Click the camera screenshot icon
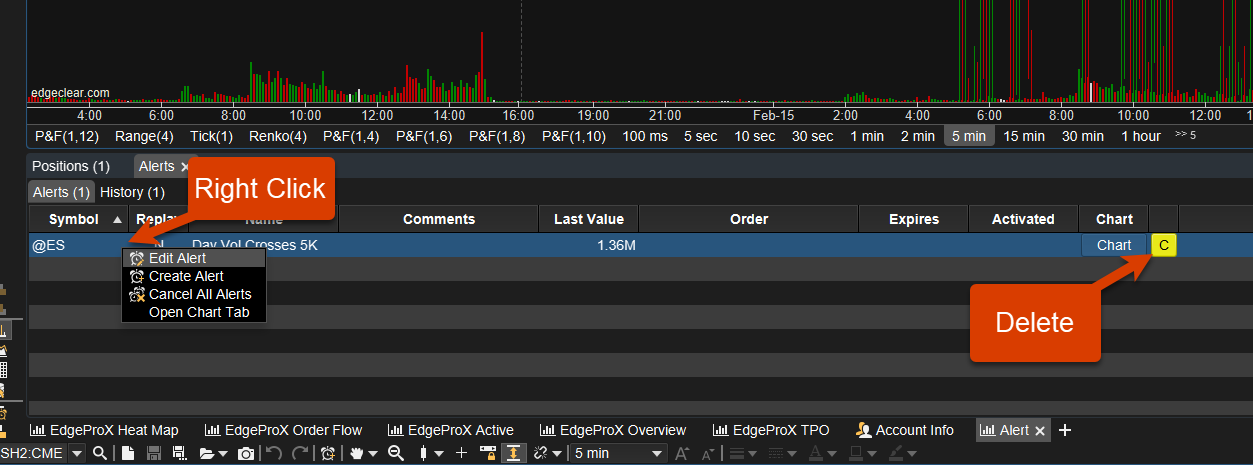1253x465 pixels. click(246, 454)
